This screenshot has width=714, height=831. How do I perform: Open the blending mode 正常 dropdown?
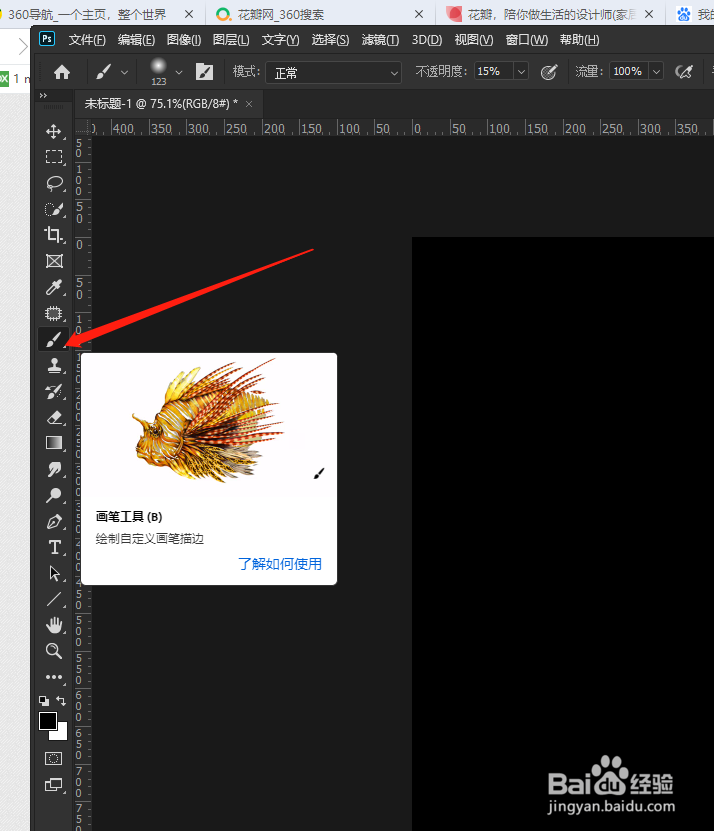coord(333,73)
